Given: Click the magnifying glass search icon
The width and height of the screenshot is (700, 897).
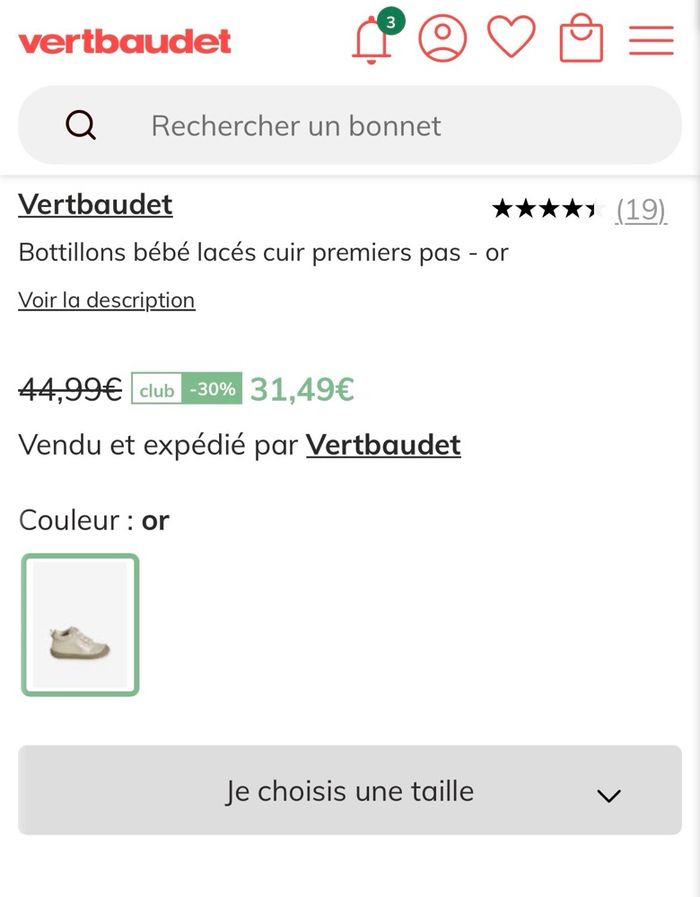Looking at the screenshot, I should point(81,126).
